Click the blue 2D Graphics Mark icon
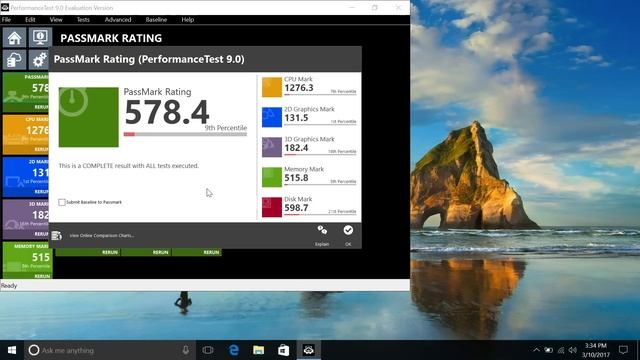The image size is (640, 360). pos(272,117)
